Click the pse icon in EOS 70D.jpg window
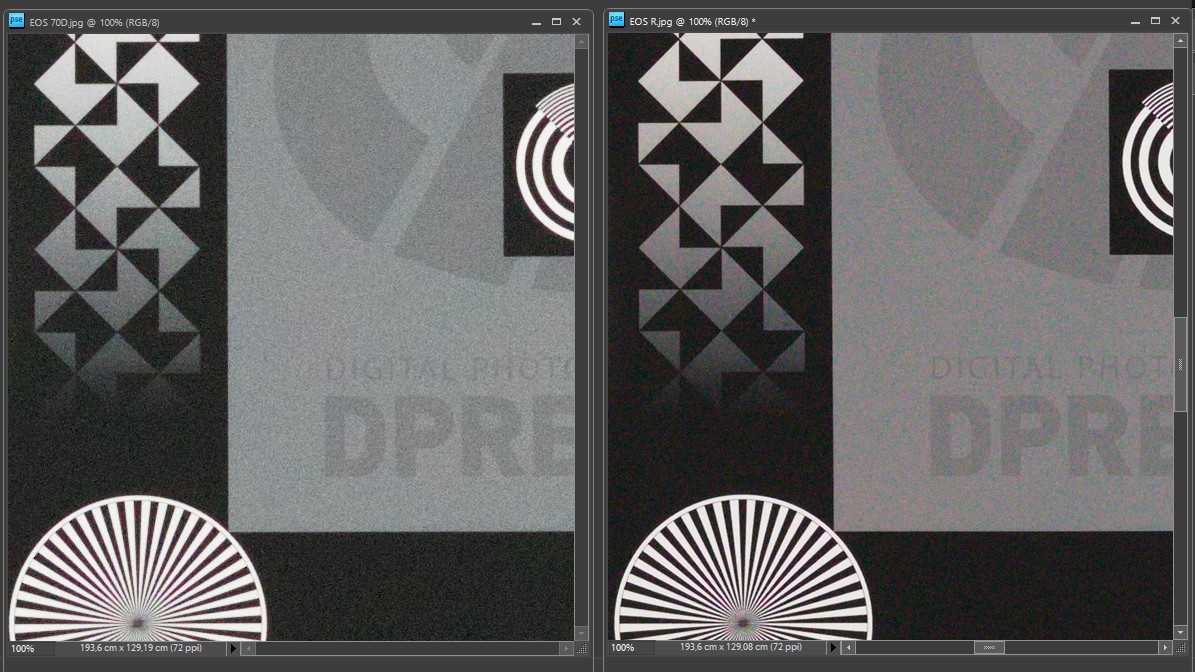 tap(16, 21)
